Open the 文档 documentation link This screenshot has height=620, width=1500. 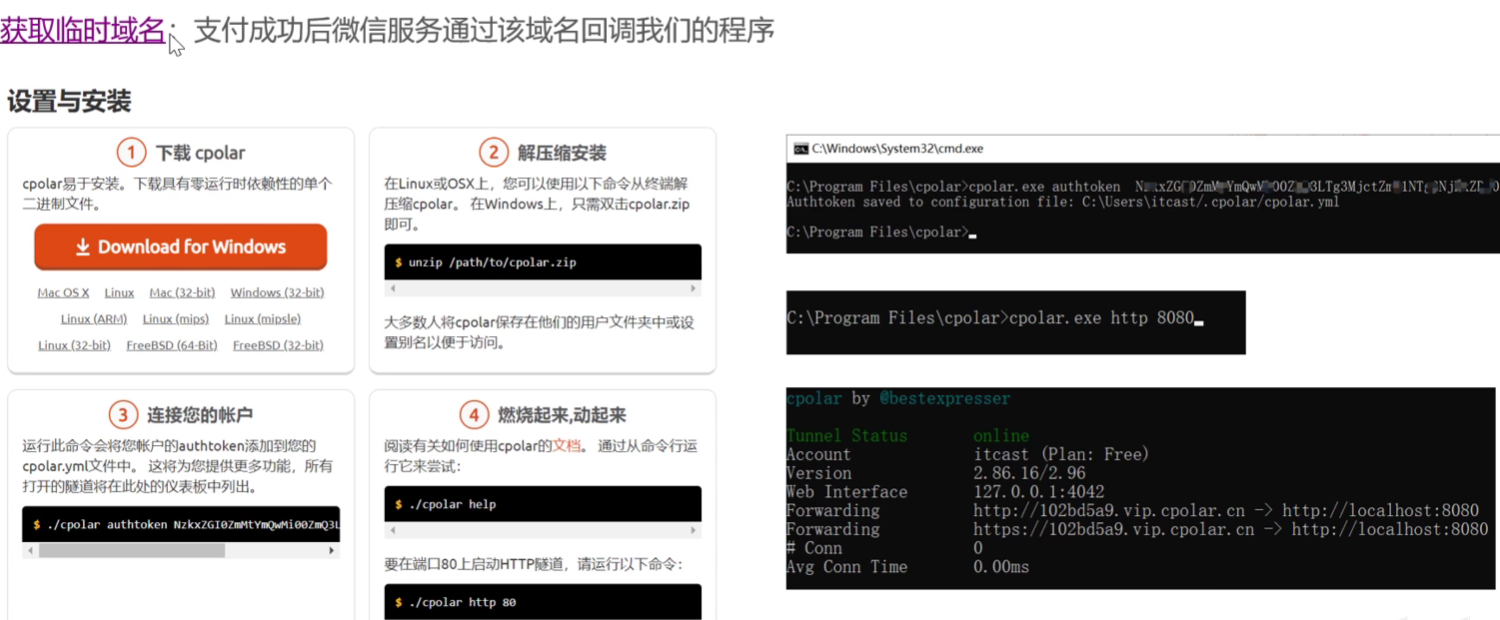[x=567, y=446]
